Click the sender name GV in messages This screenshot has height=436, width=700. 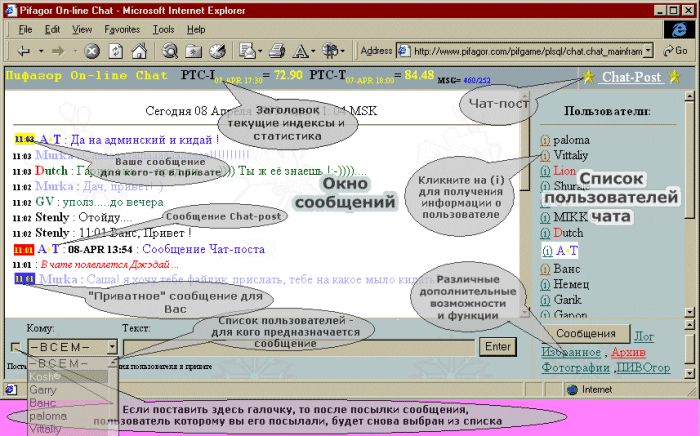pos(45,202)
